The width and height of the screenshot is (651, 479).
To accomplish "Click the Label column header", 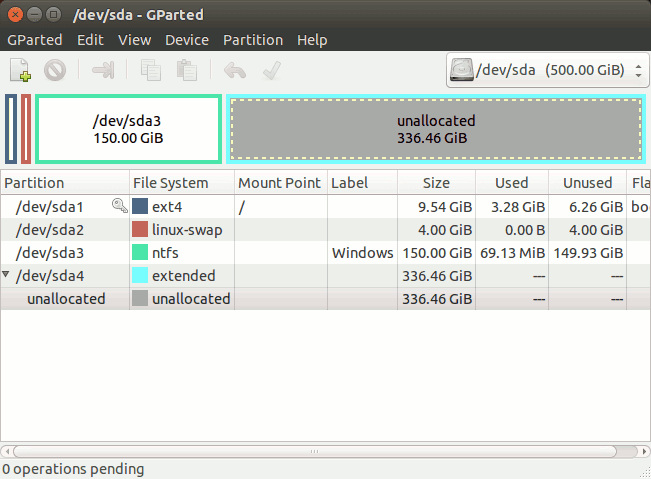I will (x=362, y=183).
